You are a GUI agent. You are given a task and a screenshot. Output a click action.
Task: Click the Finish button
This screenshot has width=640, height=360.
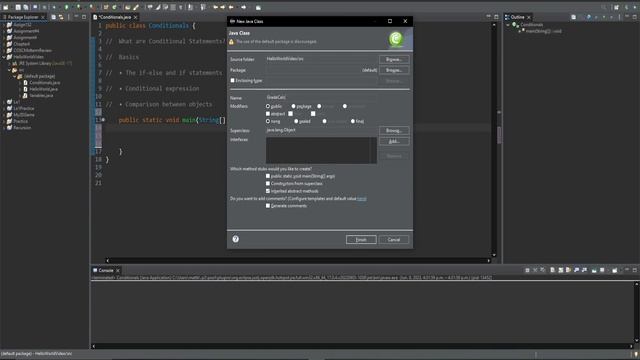coord(361,240)
